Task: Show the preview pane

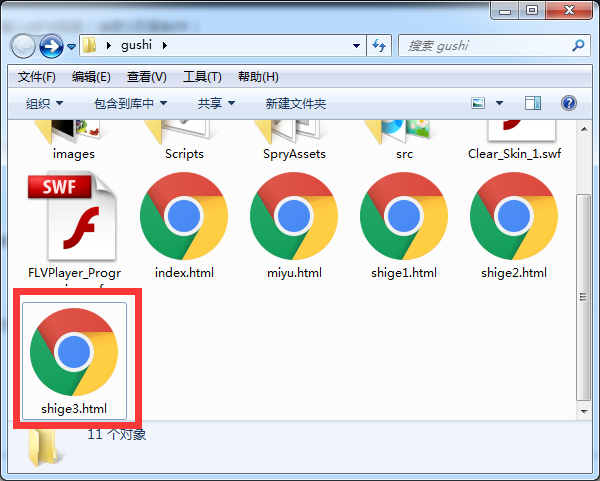Action: coord(533,103)
